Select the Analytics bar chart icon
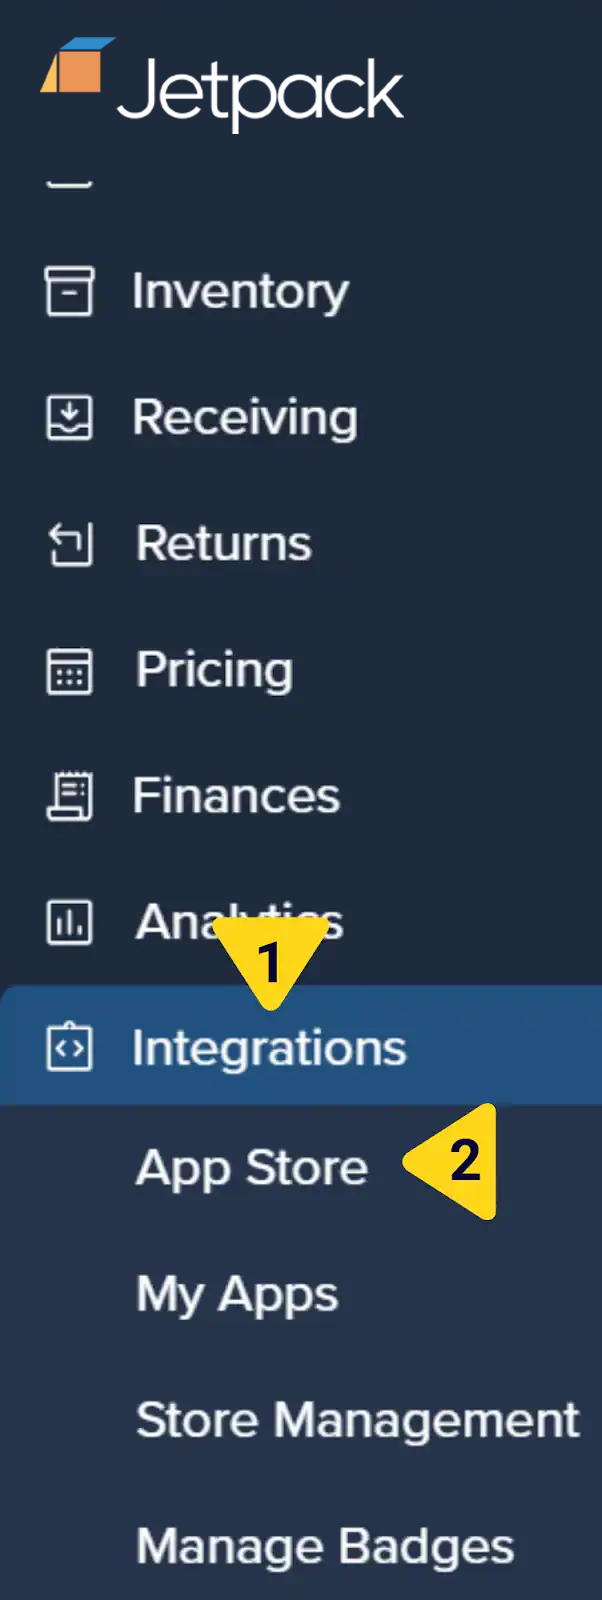This screenshot has width=602, height=1600. coord(69,922)
